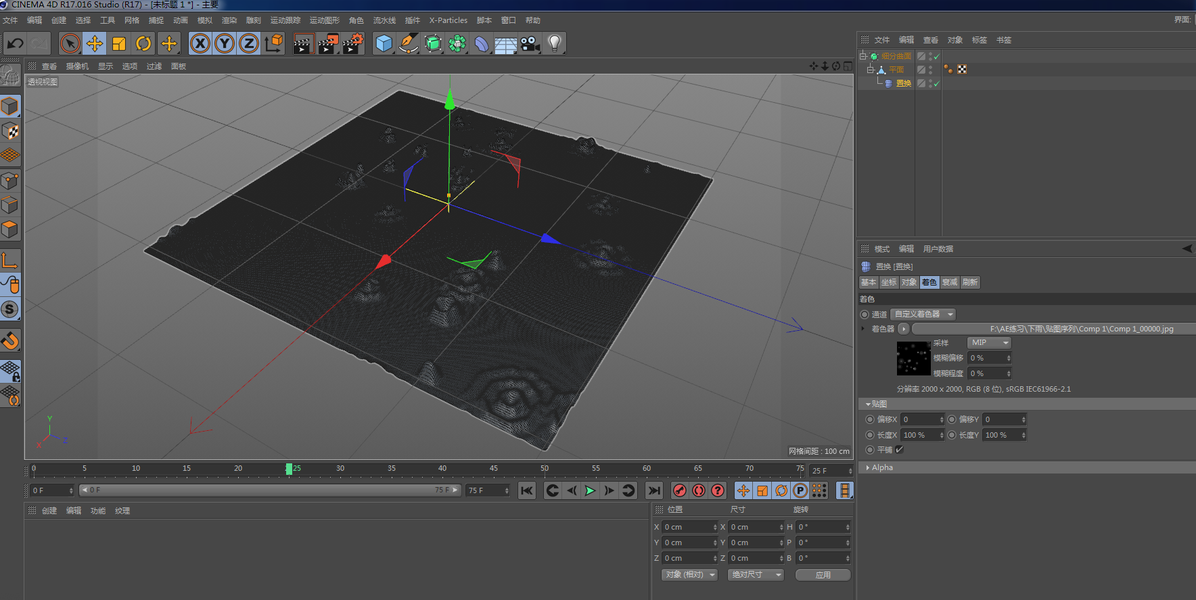Collapse the 细分曲面 tree node

(x=863, y=56)
